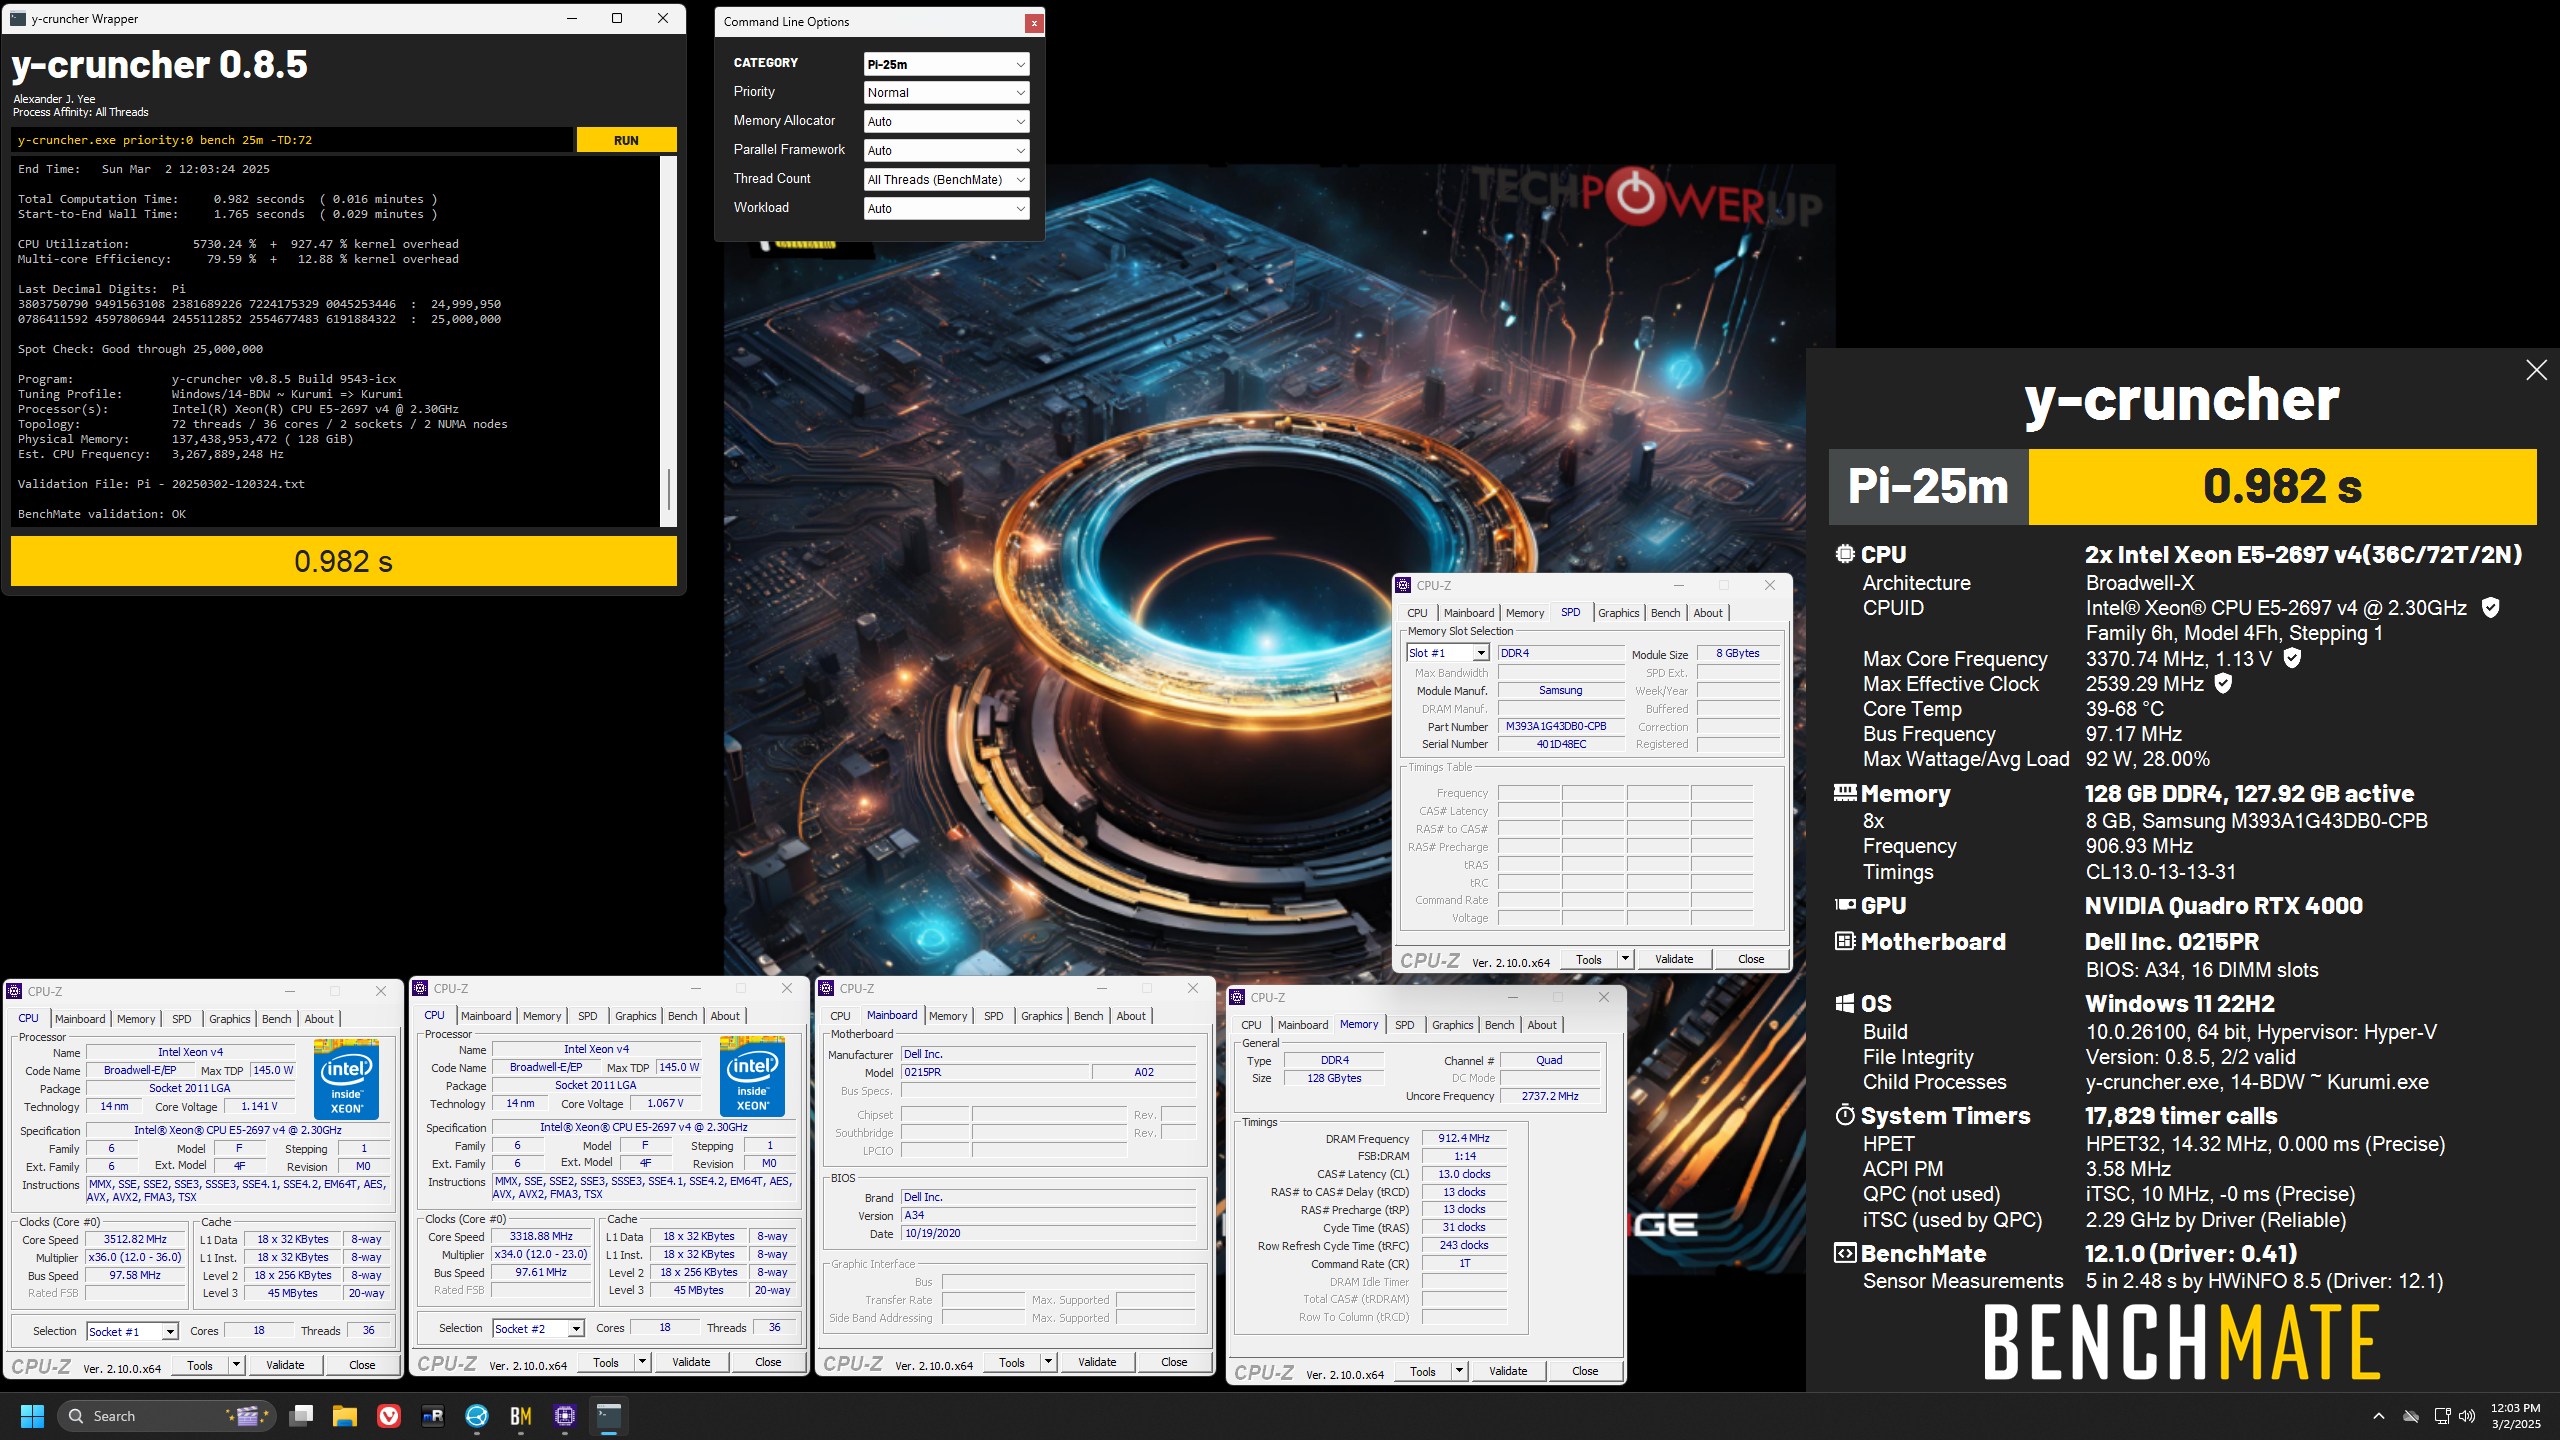Click the Uncore Frequency 2737.2 MHz value
Viewport: 2560px width, 1440px height.
(1550, 1096)
